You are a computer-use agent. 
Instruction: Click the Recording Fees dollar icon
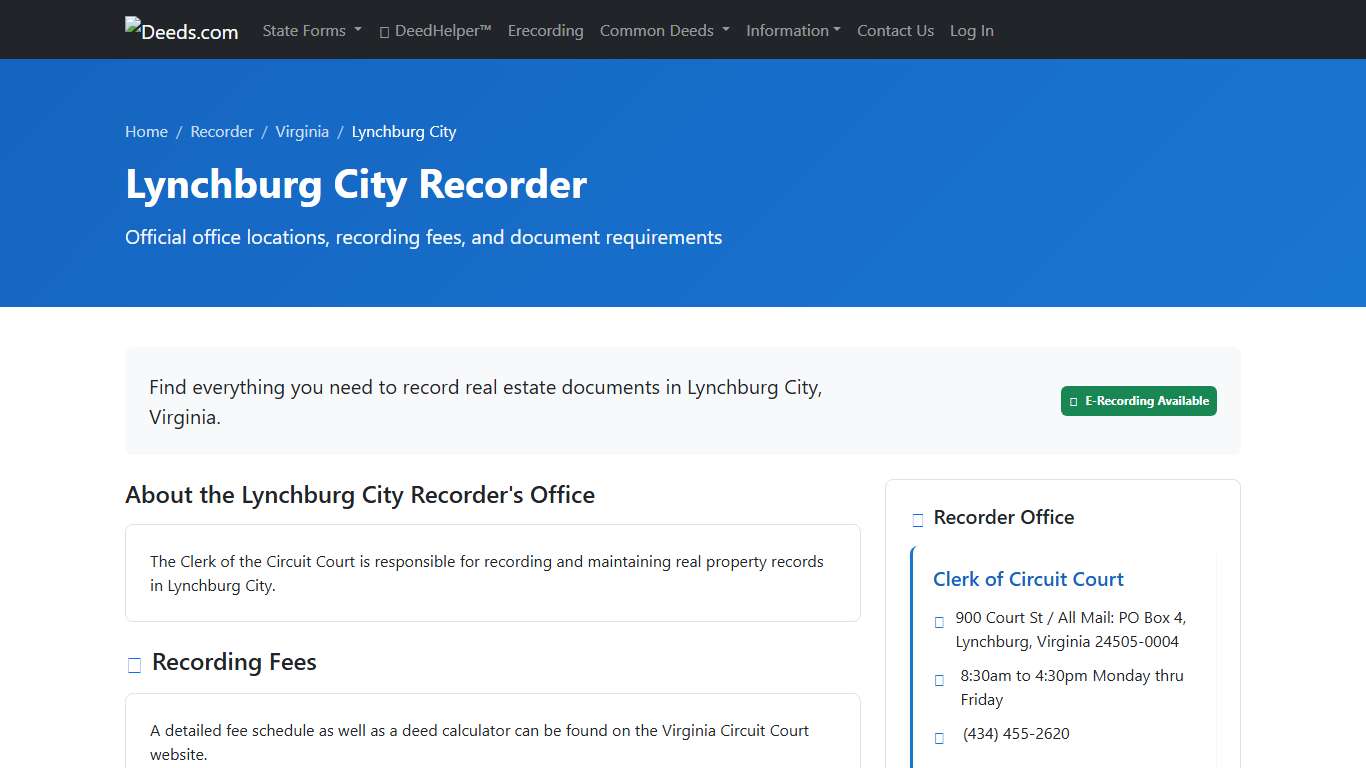click(x=133, y=664)
